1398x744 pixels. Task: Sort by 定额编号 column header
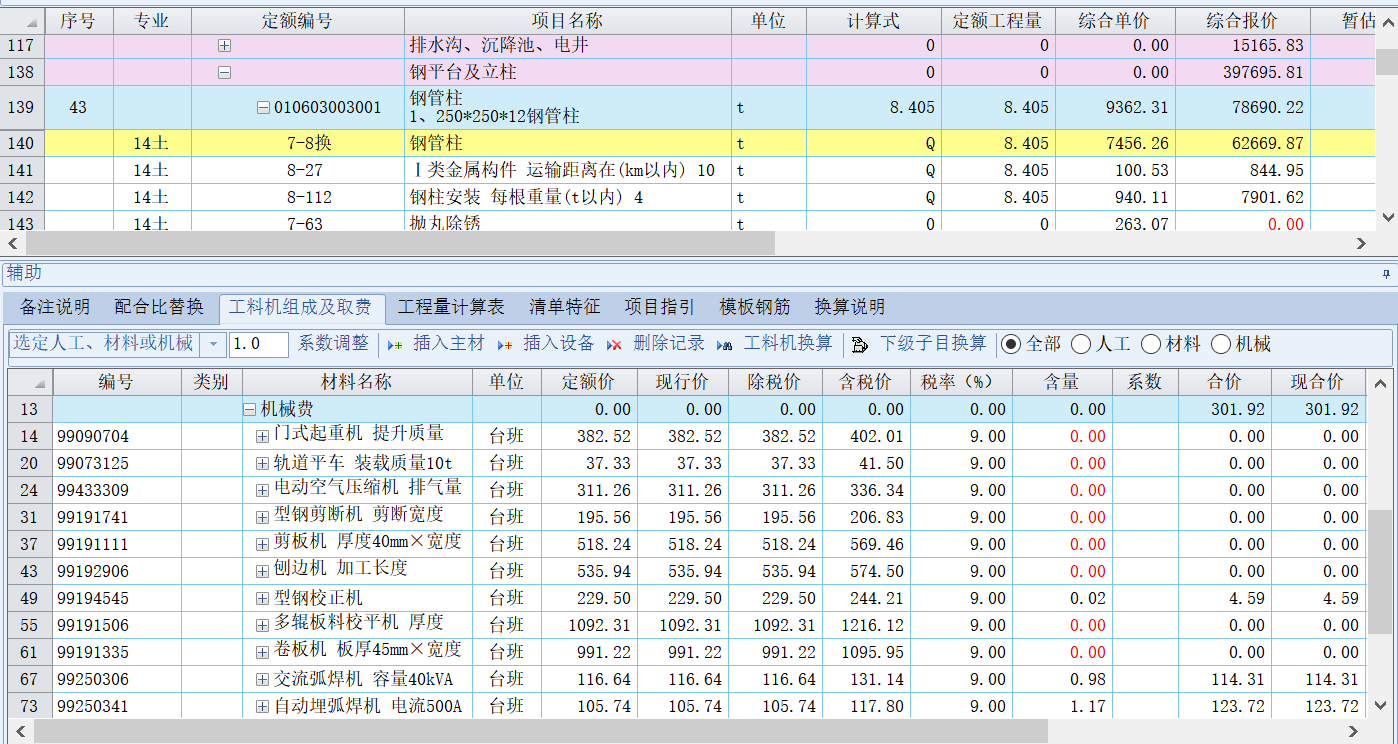click(297, 21)
